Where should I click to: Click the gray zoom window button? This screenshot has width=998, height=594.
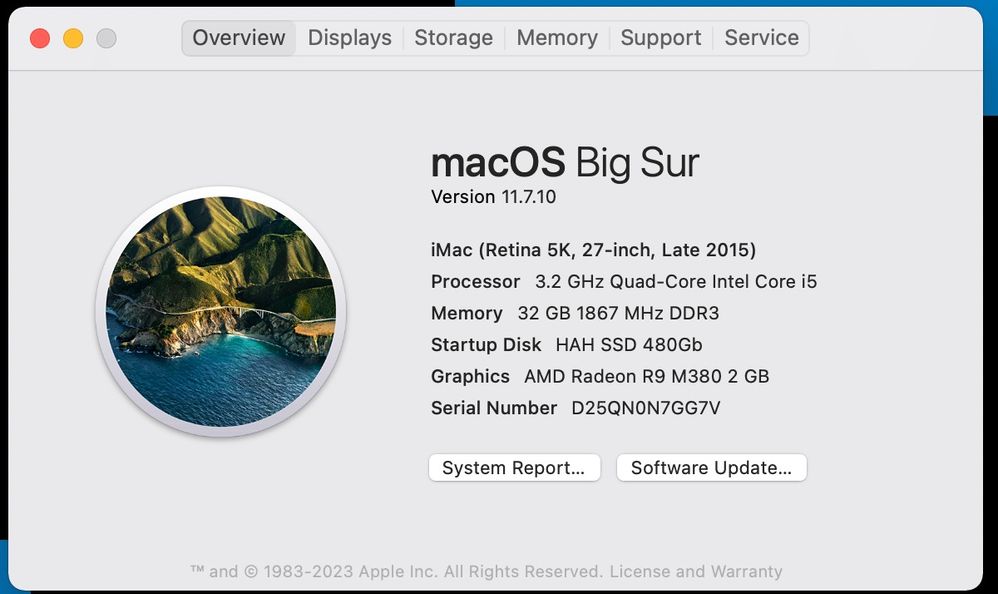(106, 38)
